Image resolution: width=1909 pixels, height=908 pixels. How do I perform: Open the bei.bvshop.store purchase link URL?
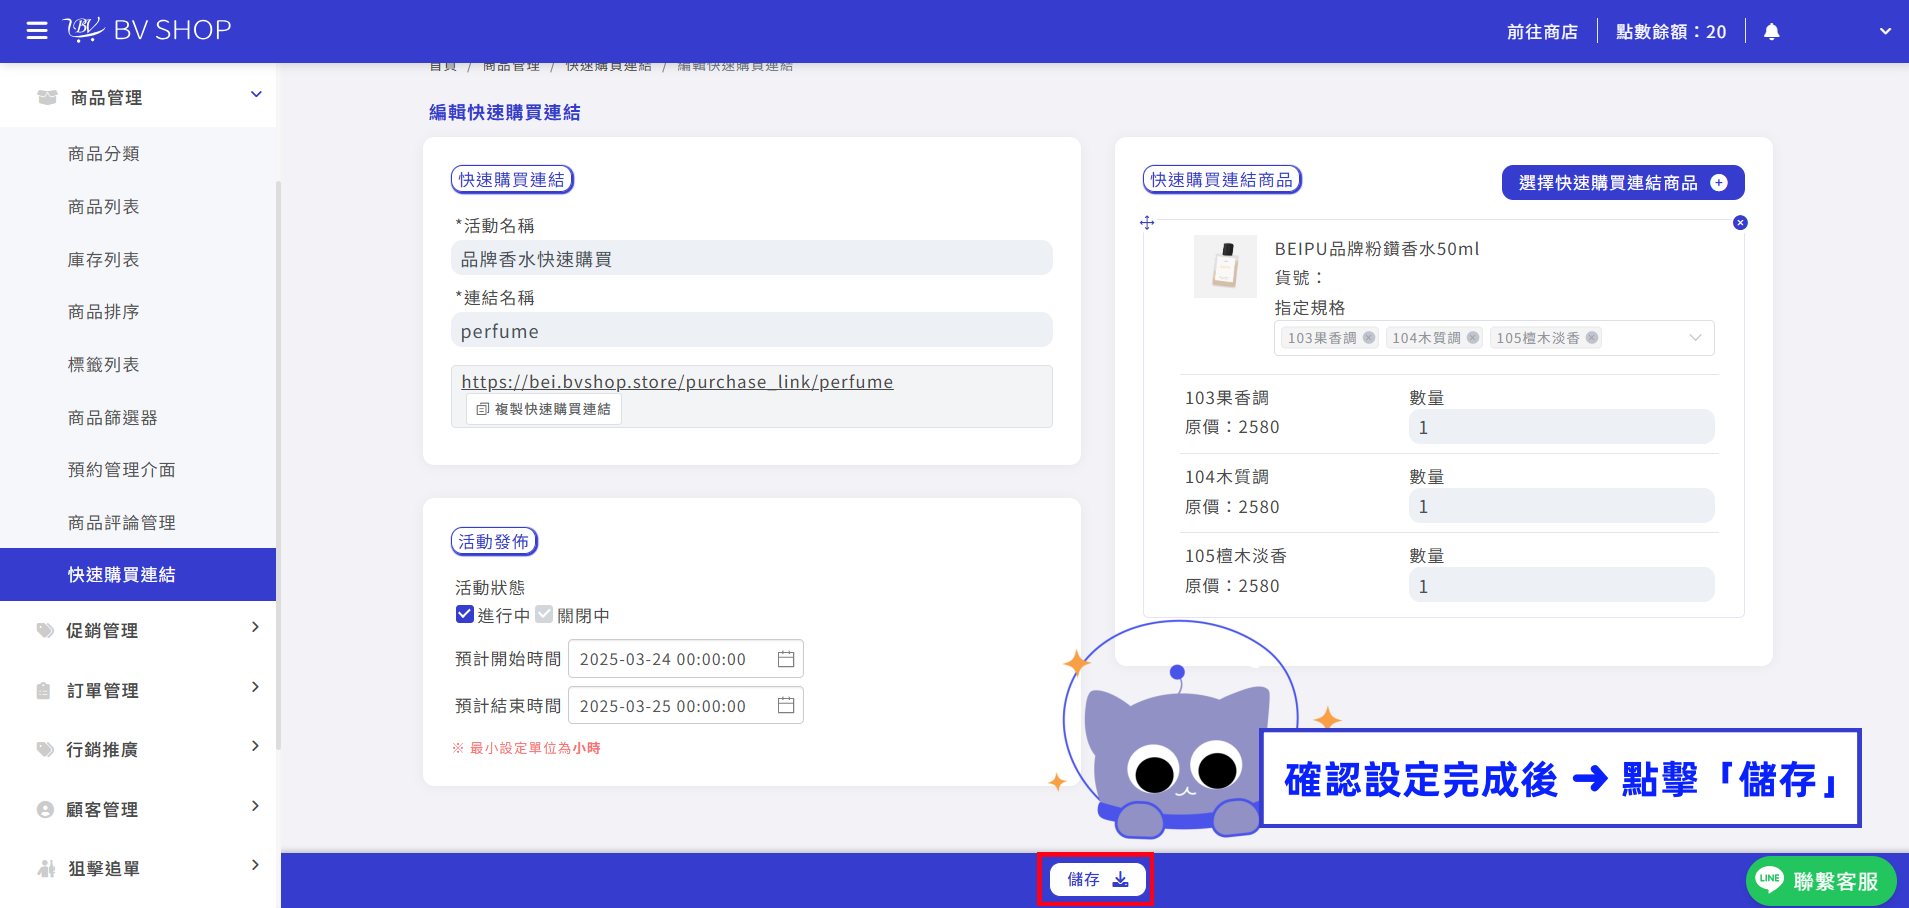[677, 382]
